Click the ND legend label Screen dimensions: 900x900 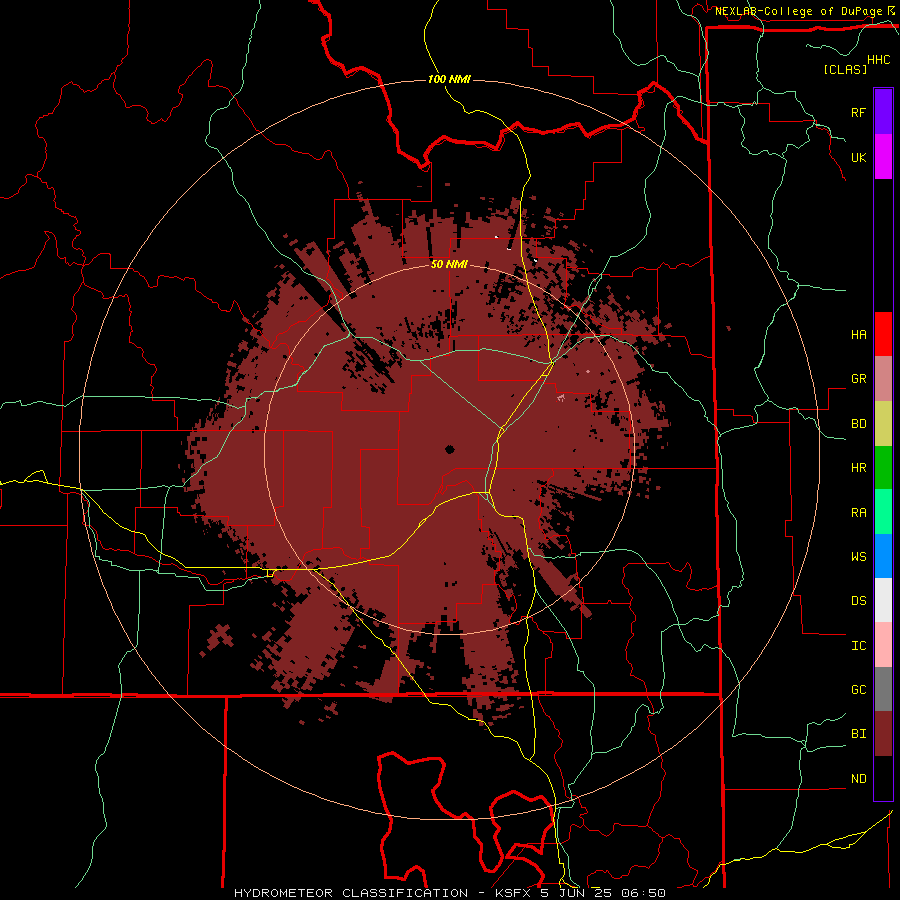pos(858,778)
